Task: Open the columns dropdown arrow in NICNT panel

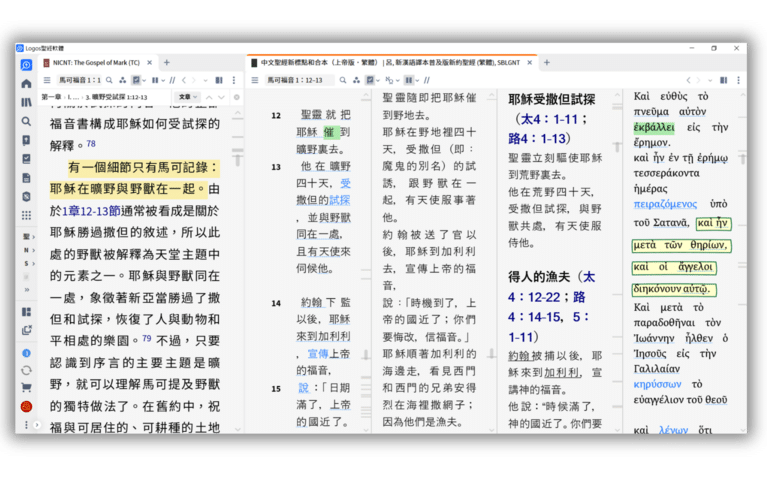Action: pyautogui.click(x=163, y=80)
